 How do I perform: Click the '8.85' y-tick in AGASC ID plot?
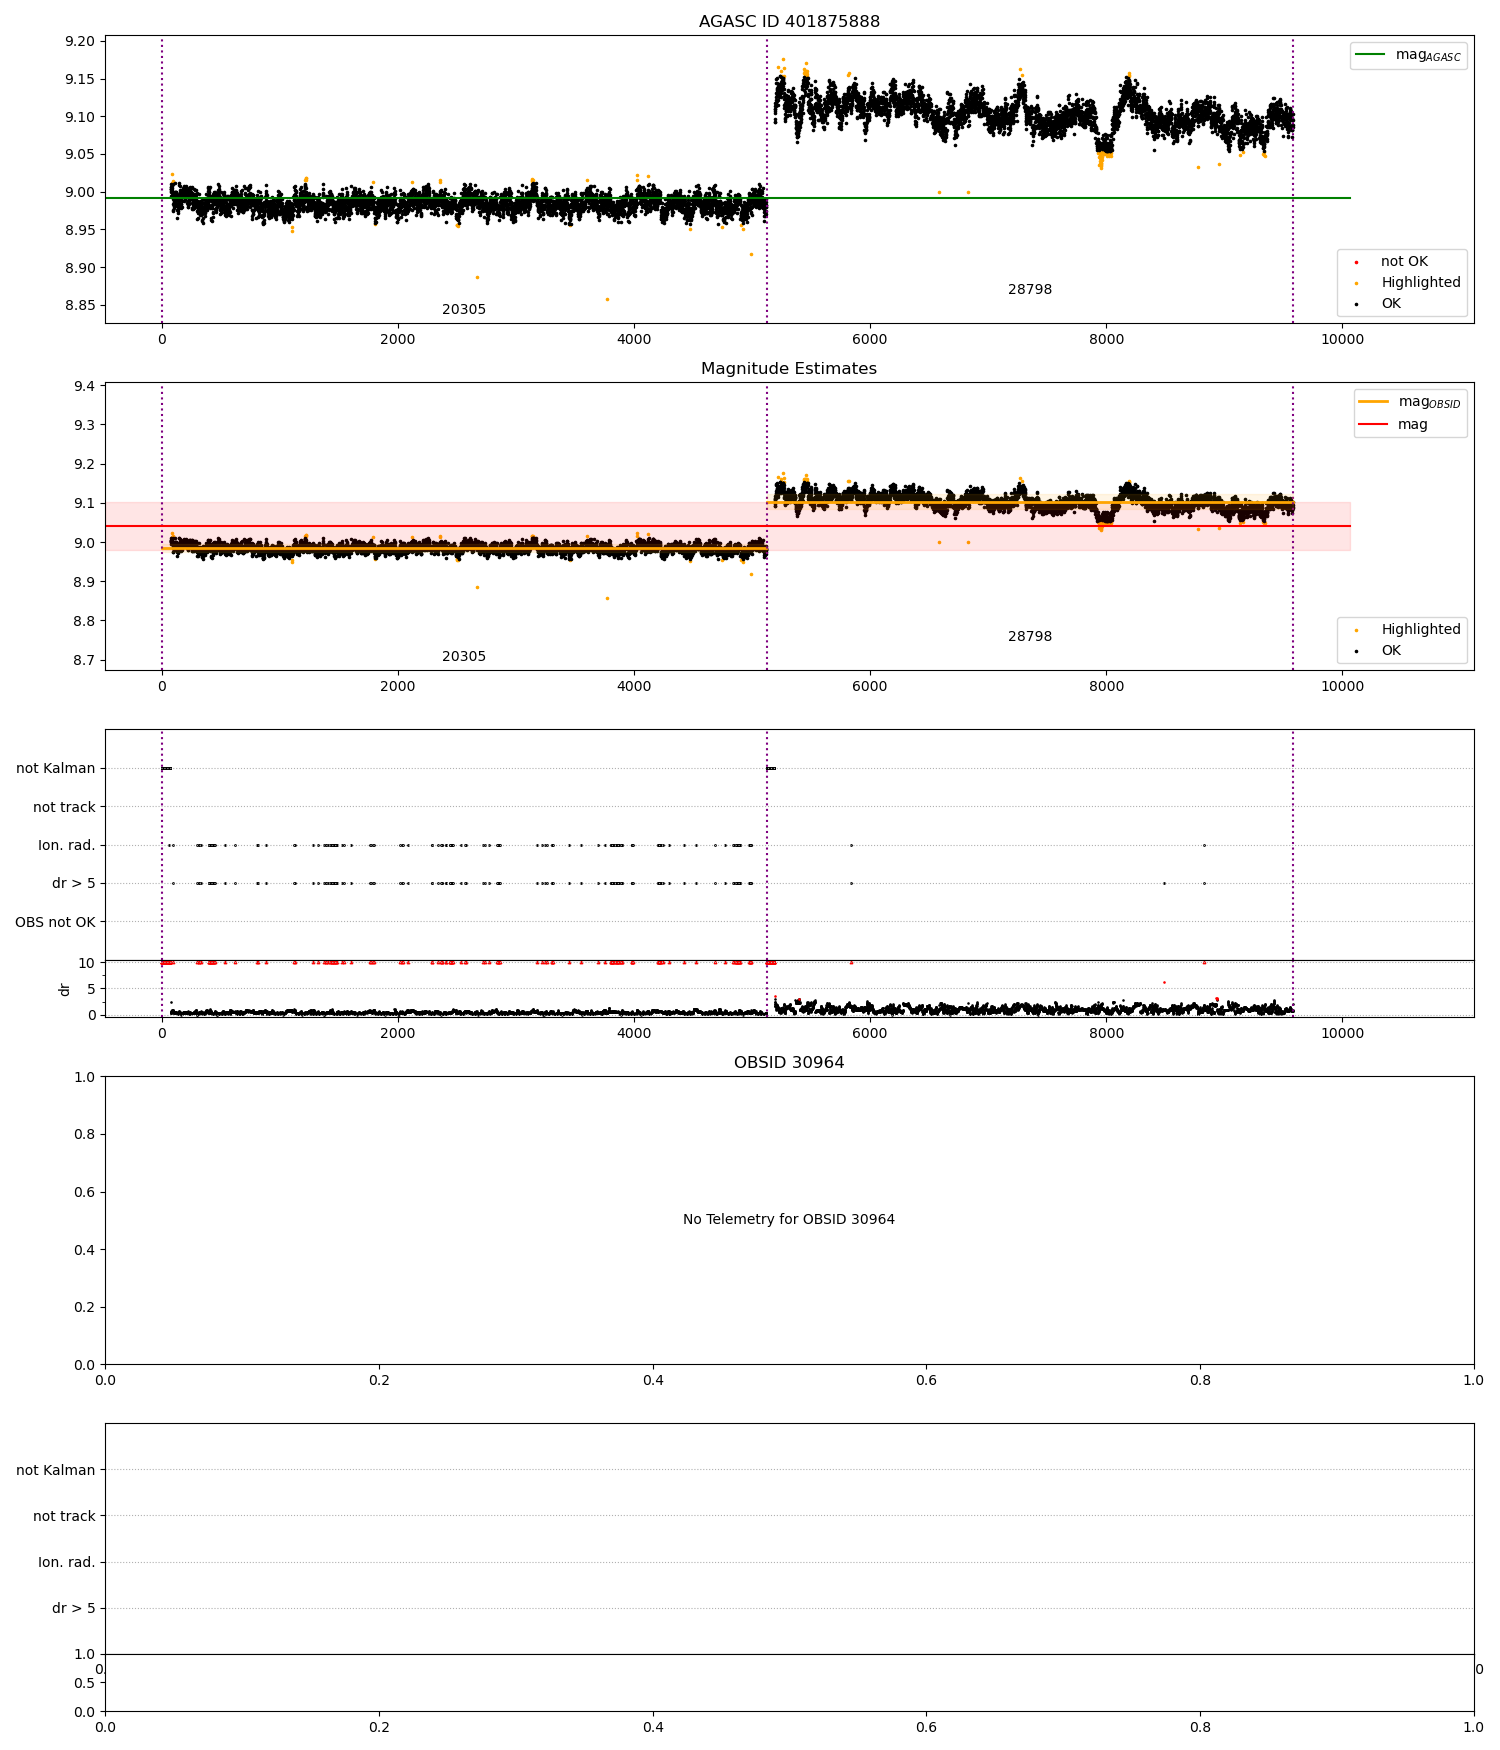(x=80, y=306)
